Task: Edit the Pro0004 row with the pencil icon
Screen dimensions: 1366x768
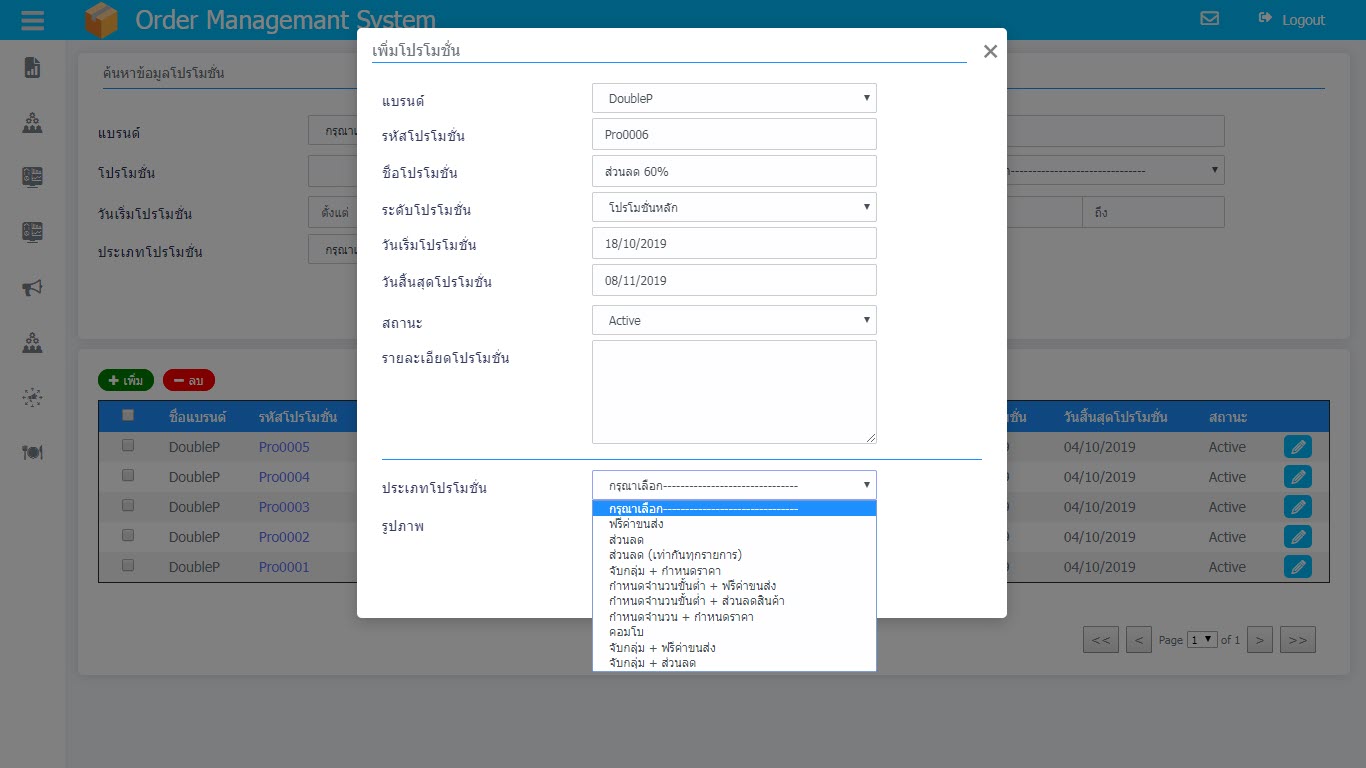Action: click(1297, 477)
